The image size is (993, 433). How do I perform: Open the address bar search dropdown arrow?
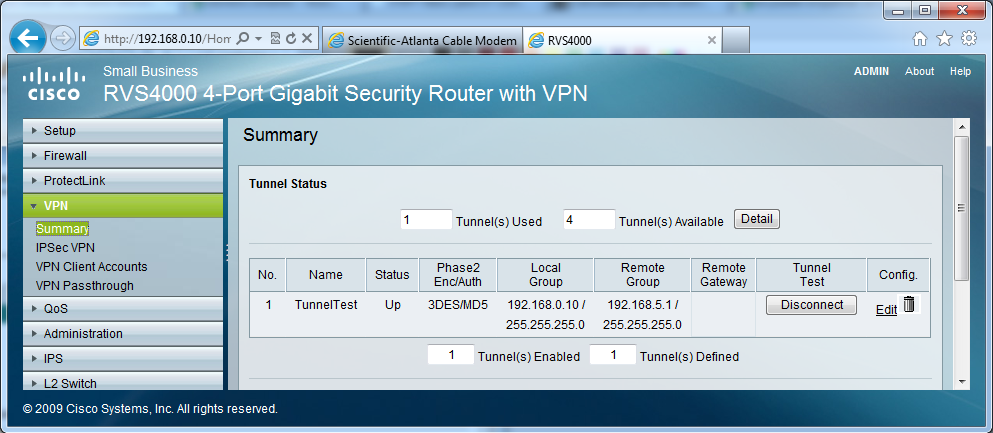[x=258, y=39]
